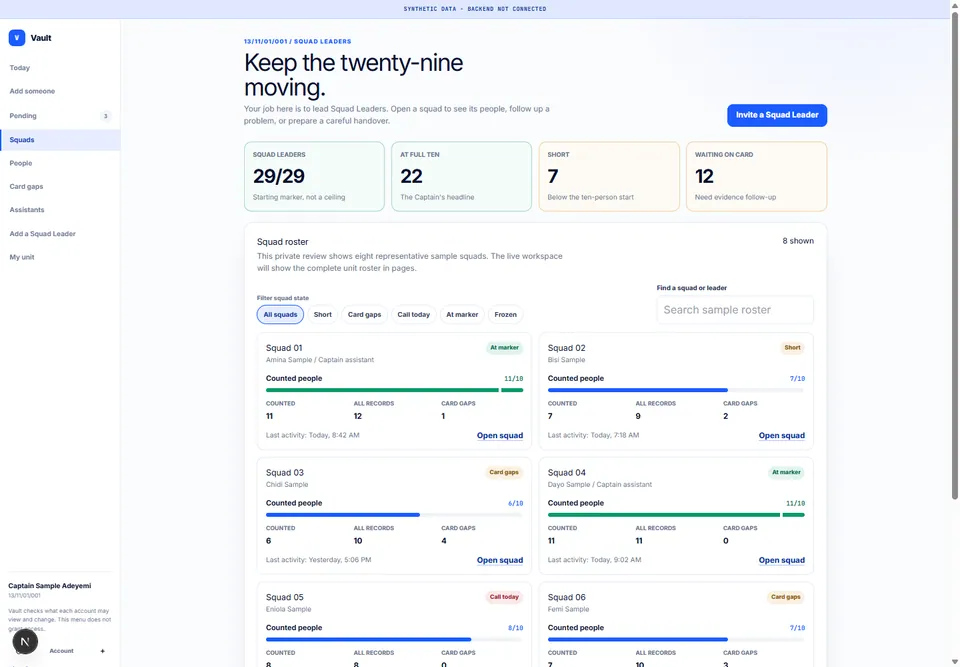Filter roster by Short squads
This screenshot has height=667, width=960.
click(x=323, y=314)
